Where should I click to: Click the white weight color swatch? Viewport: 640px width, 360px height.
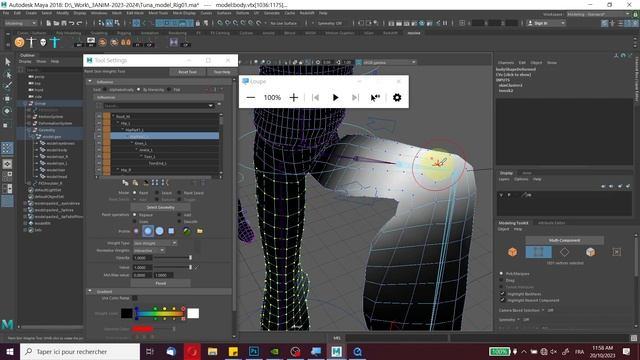193,313
